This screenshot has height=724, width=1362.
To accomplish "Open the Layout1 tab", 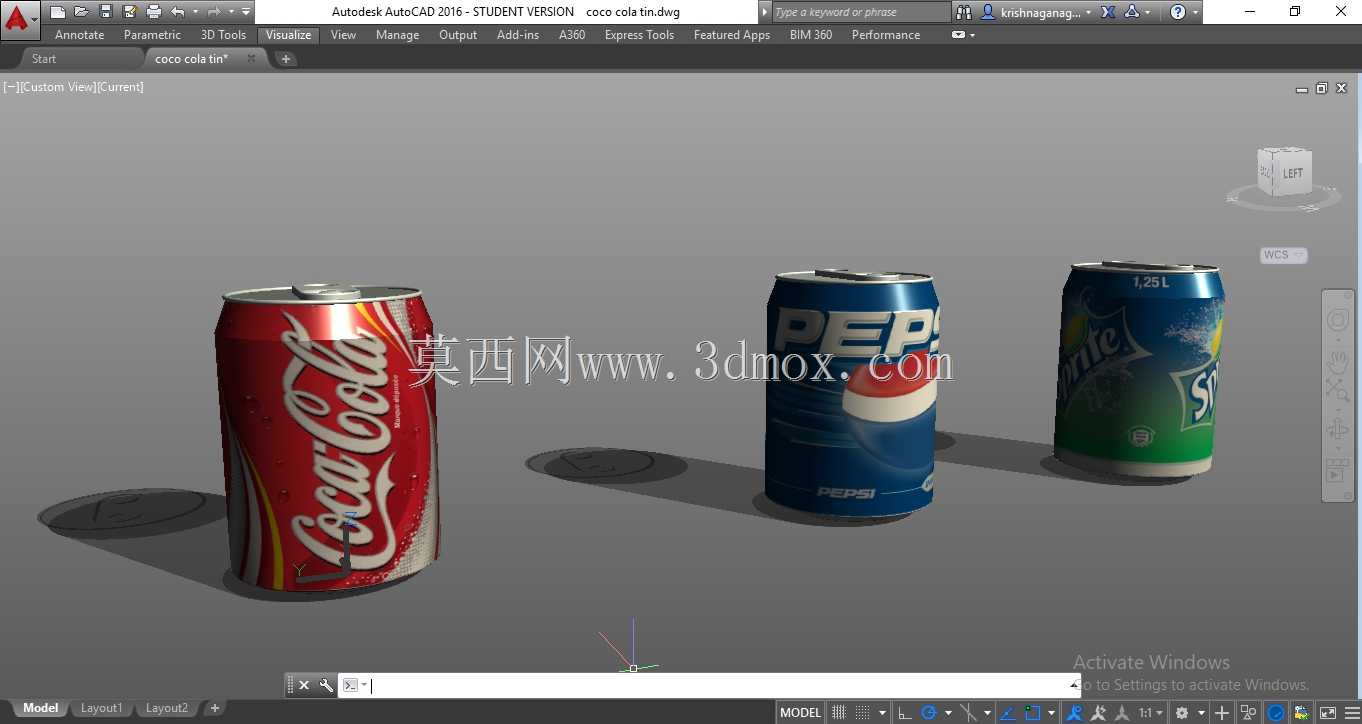I will tap(101, 708).
